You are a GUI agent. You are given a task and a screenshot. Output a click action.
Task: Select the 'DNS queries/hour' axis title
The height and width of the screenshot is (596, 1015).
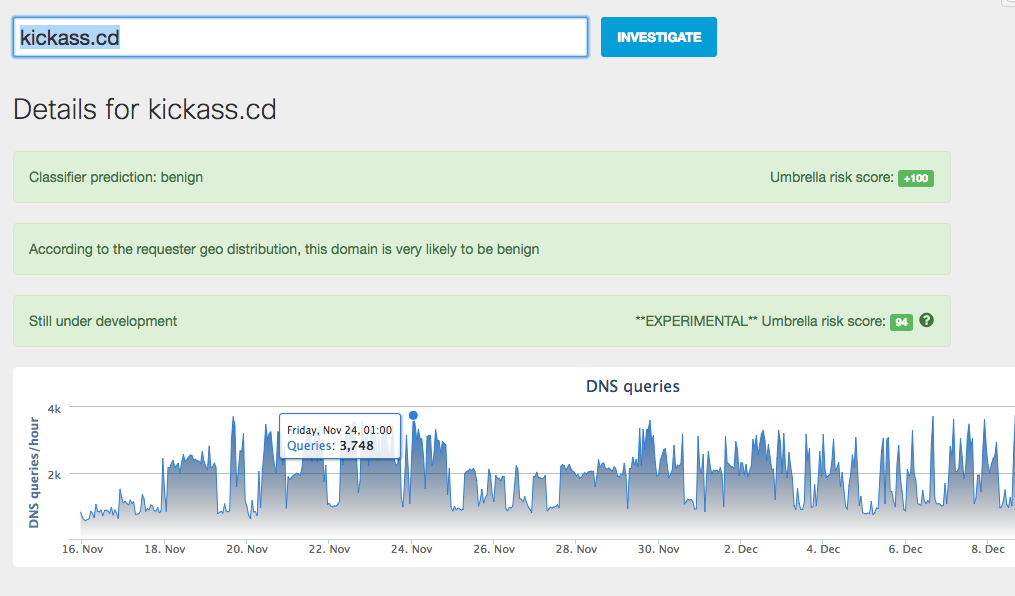pyautogui.click(x=34, y=472)
